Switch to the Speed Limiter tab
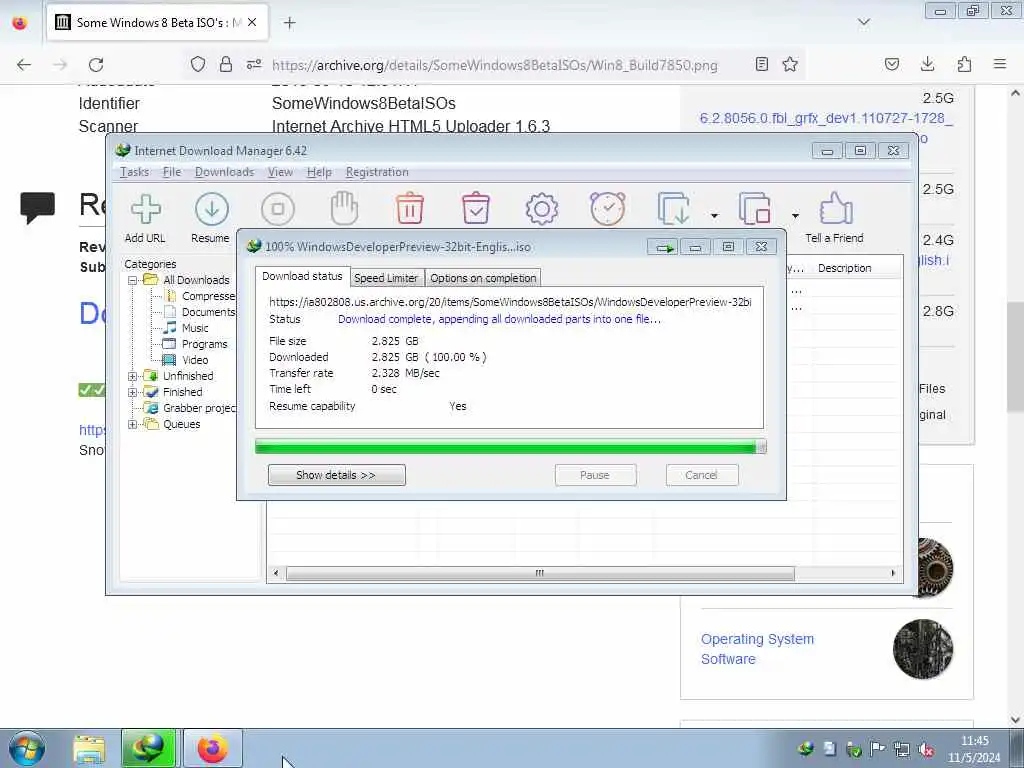The image size is (1024, 768). 386,278
